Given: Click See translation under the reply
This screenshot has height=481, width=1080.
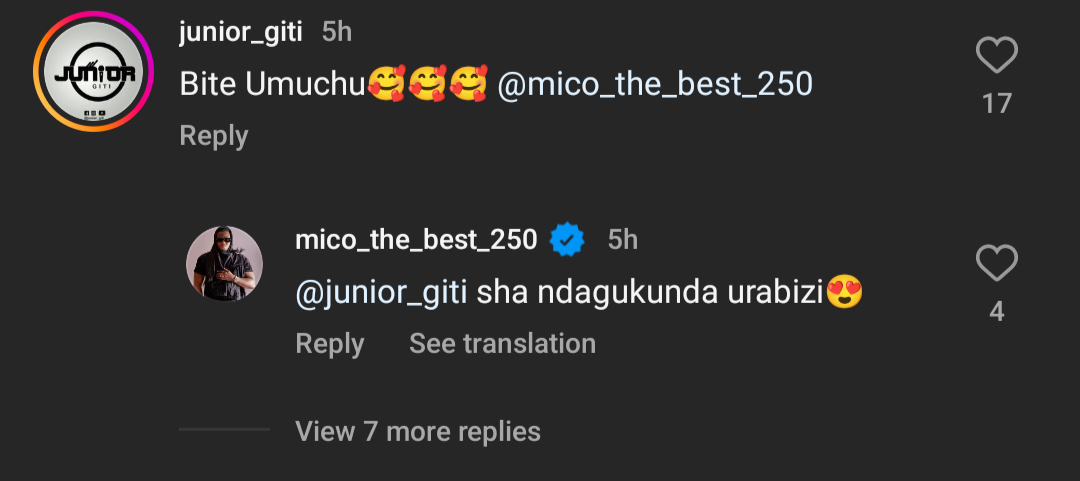Looking at the screenshot, I should coord(502,344).
